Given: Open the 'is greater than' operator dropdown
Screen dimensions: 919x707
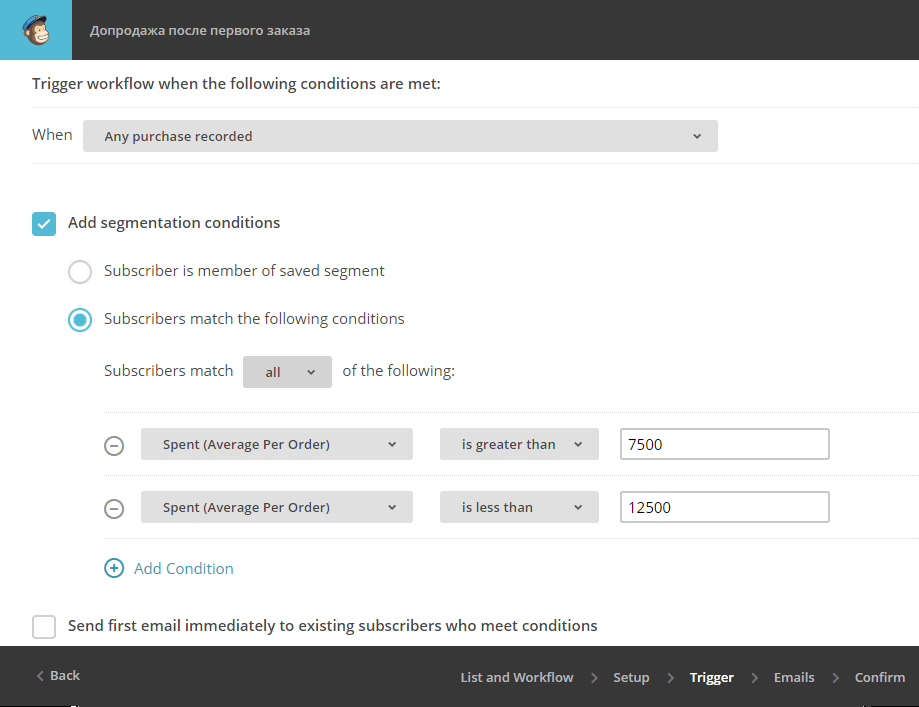Looking at the screenshot, I should point(519,444).
